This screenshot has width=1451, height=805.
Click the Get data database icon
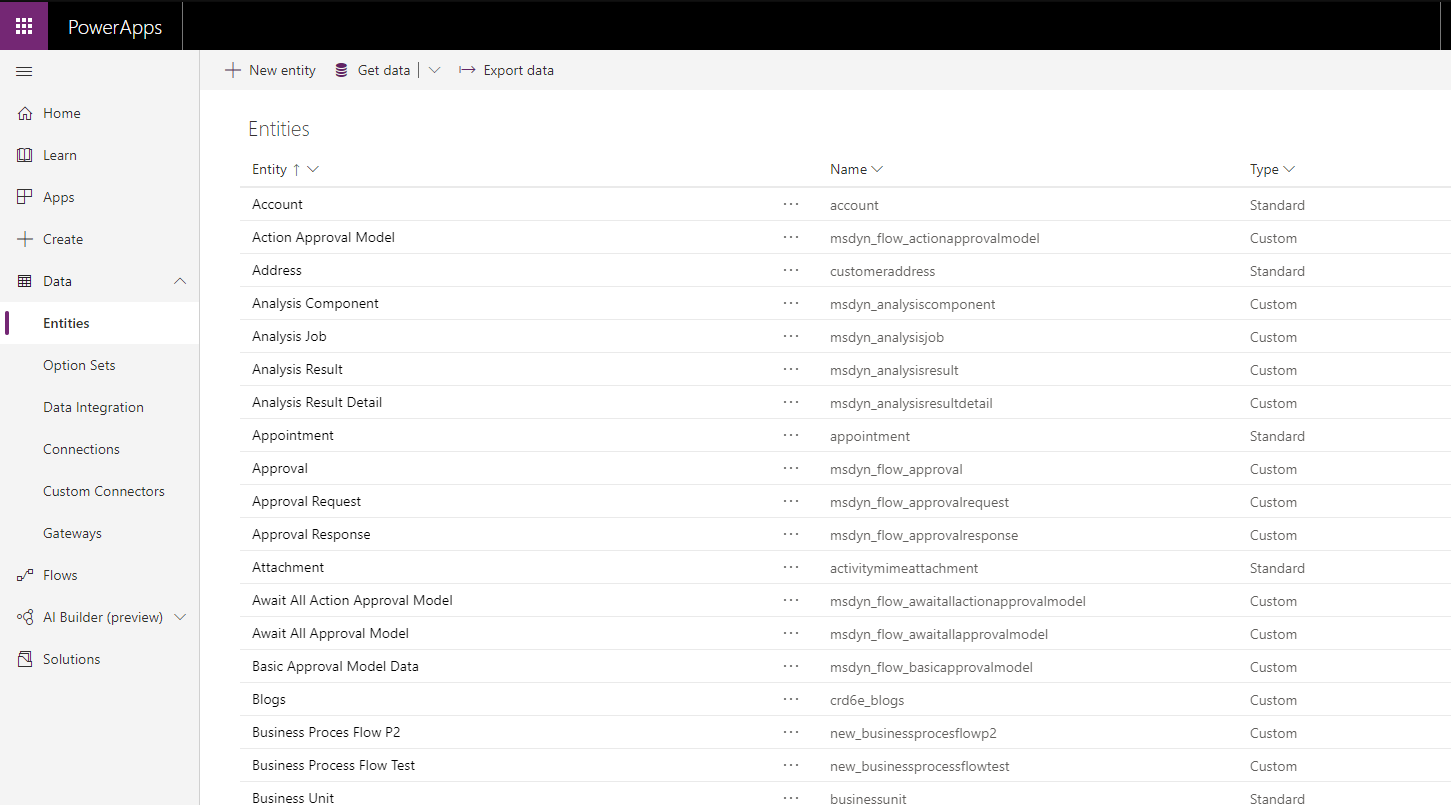pos(342,71)
